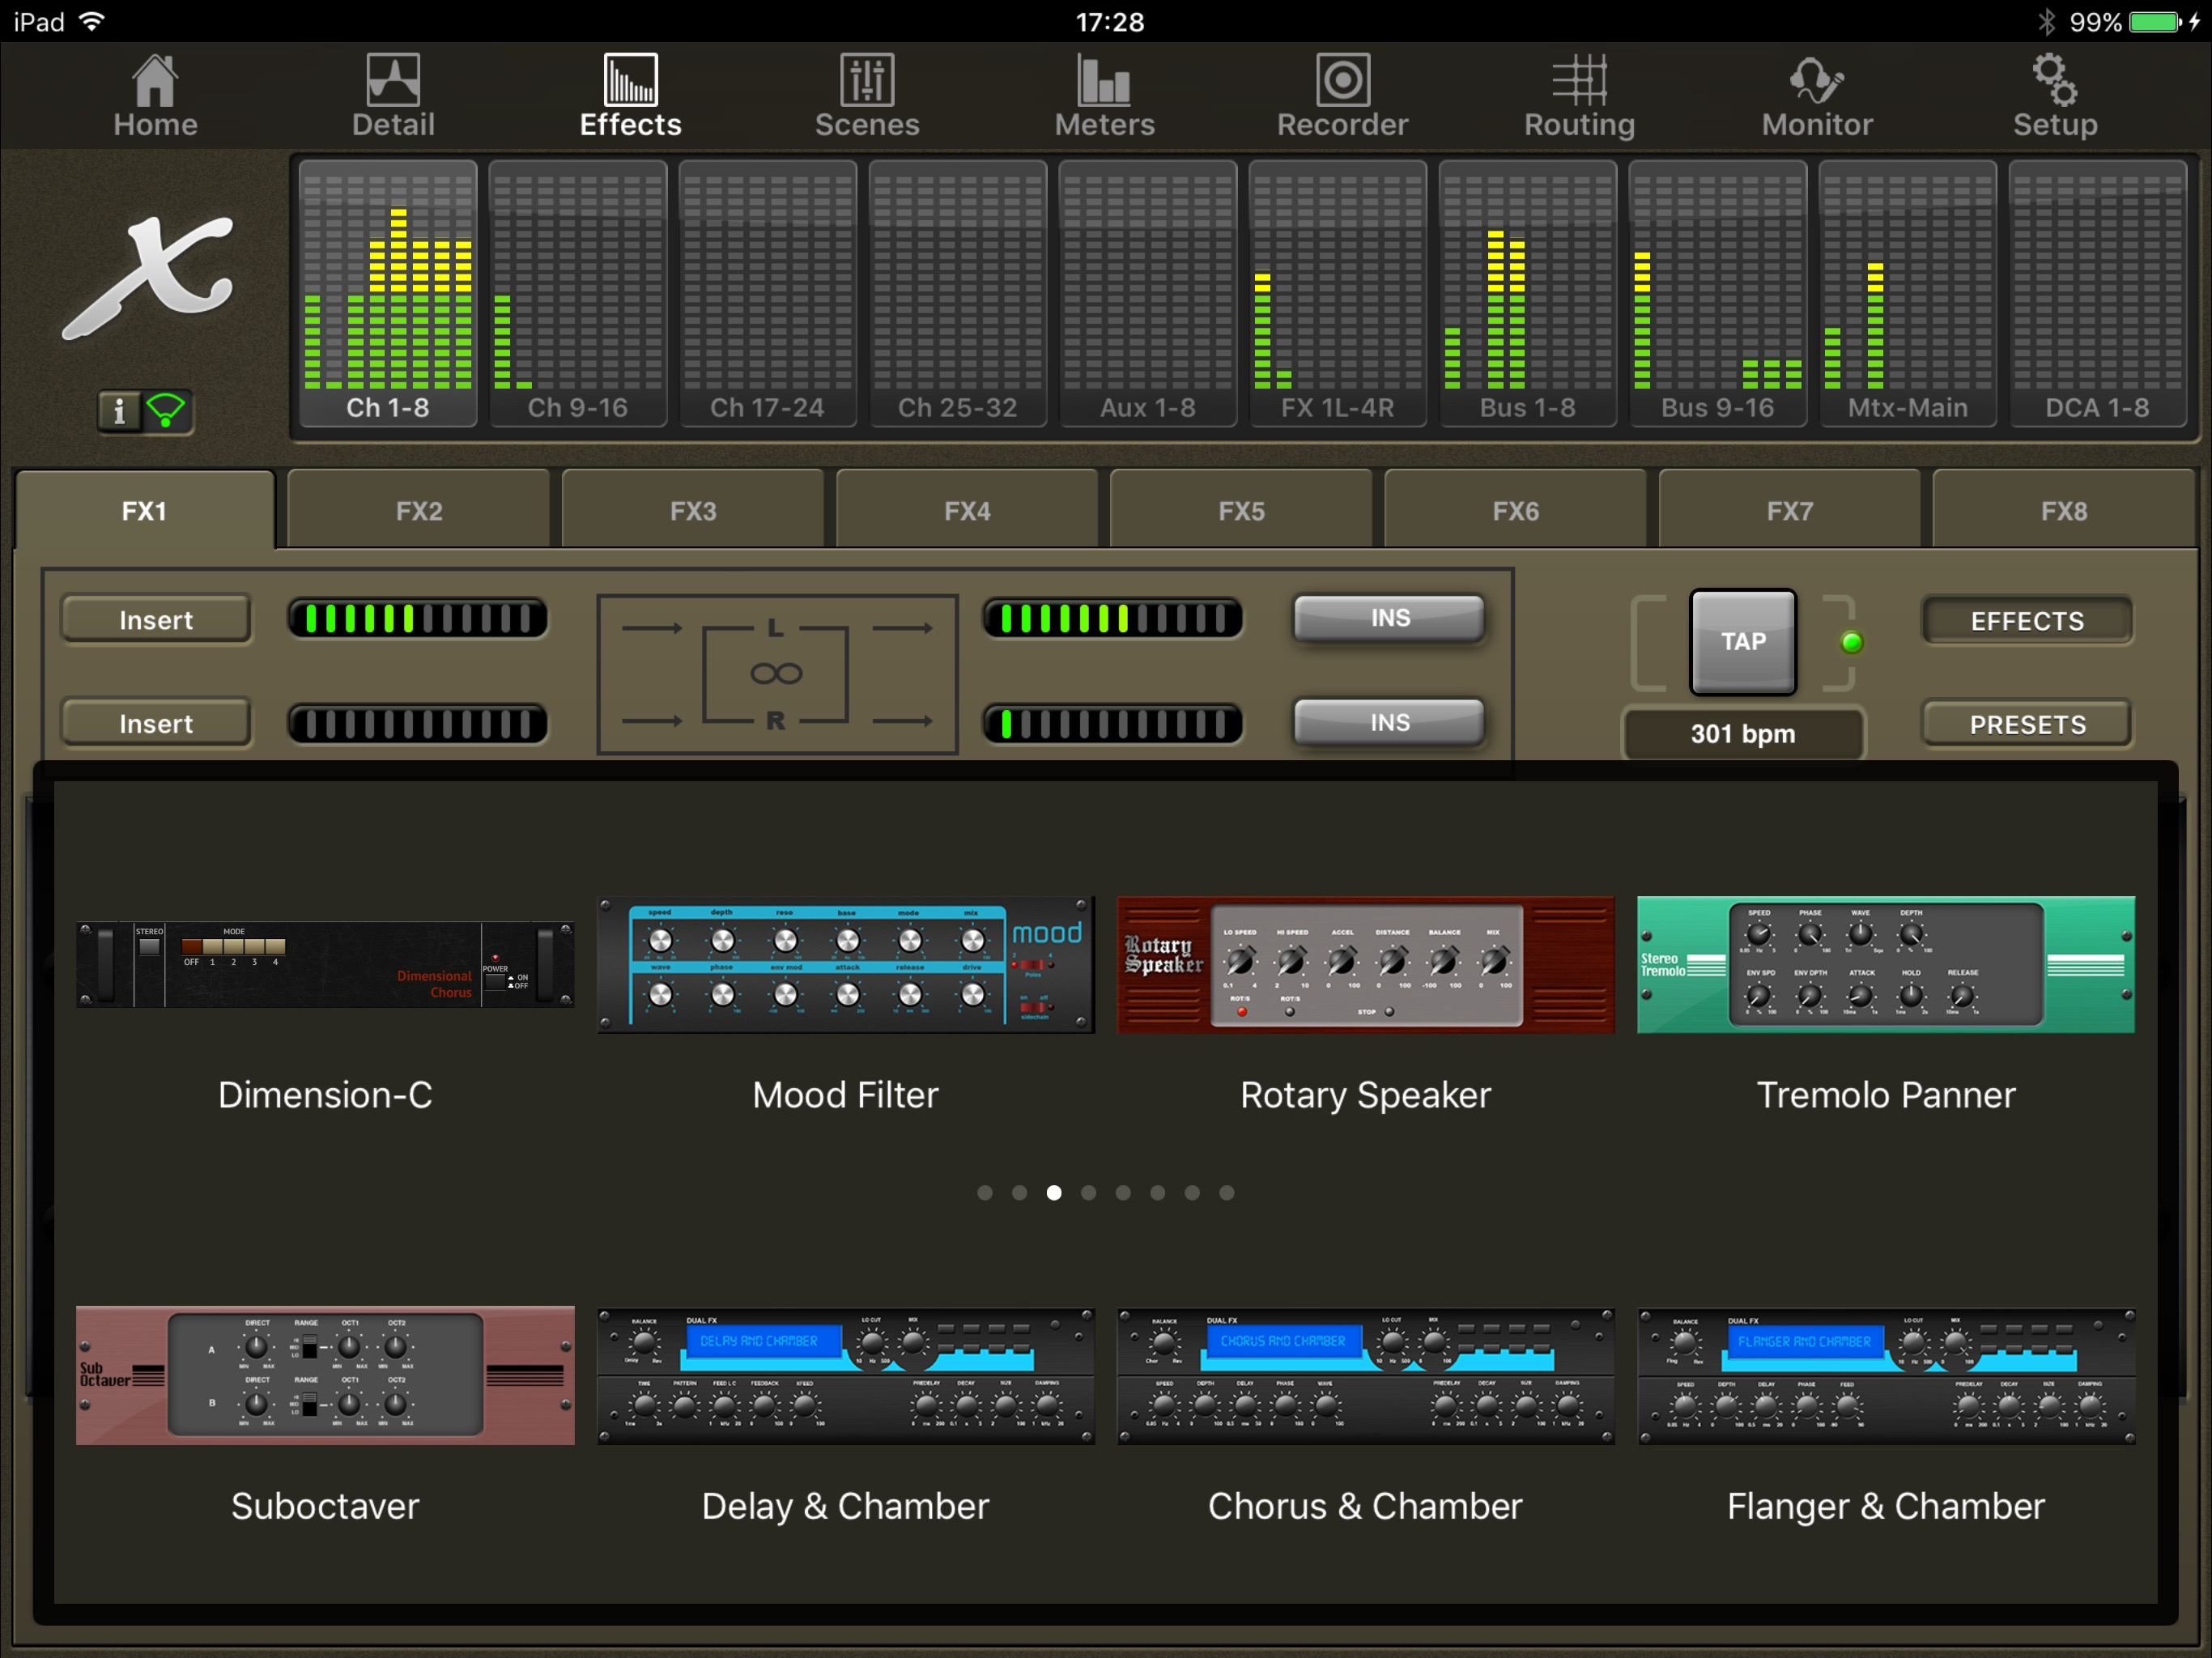Open the PRESETS list
2212x1658 pixels.
pos(2027,725)
